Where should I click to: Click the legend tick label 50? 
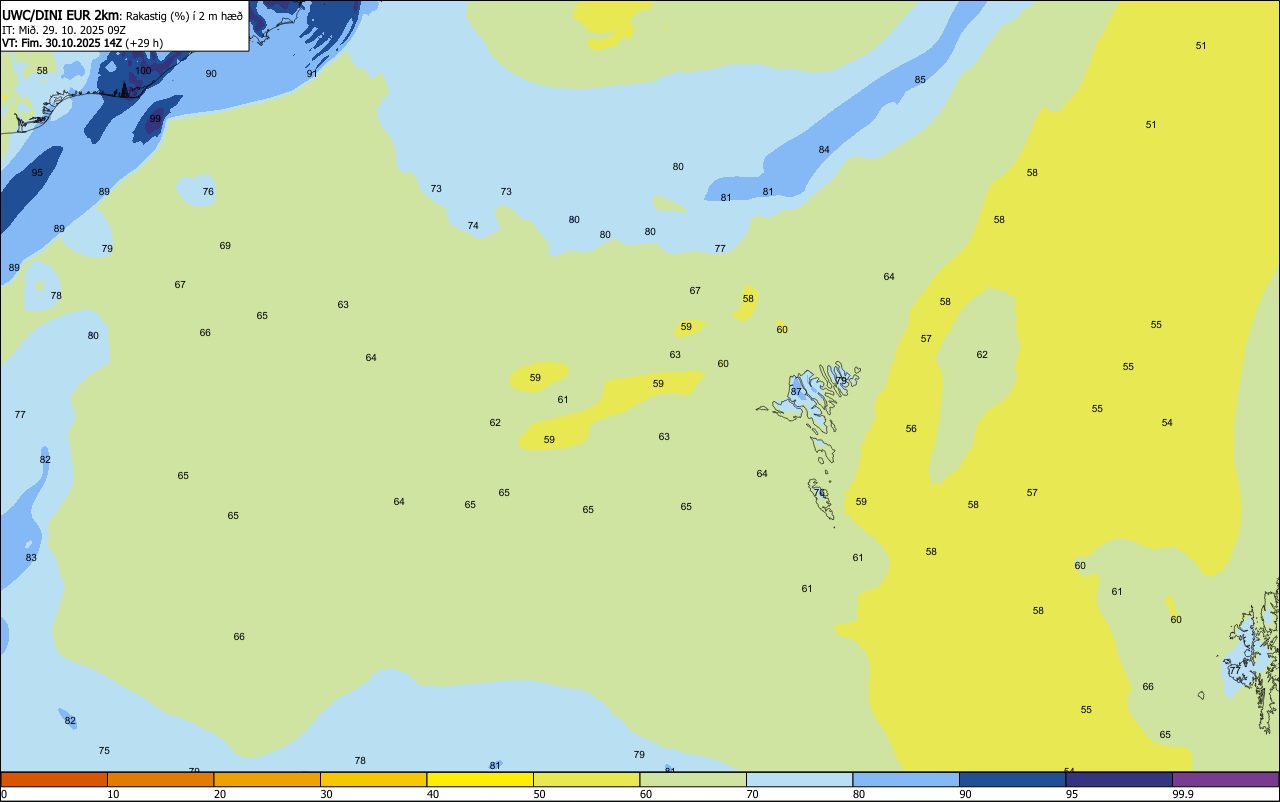(x=539, y=794)
